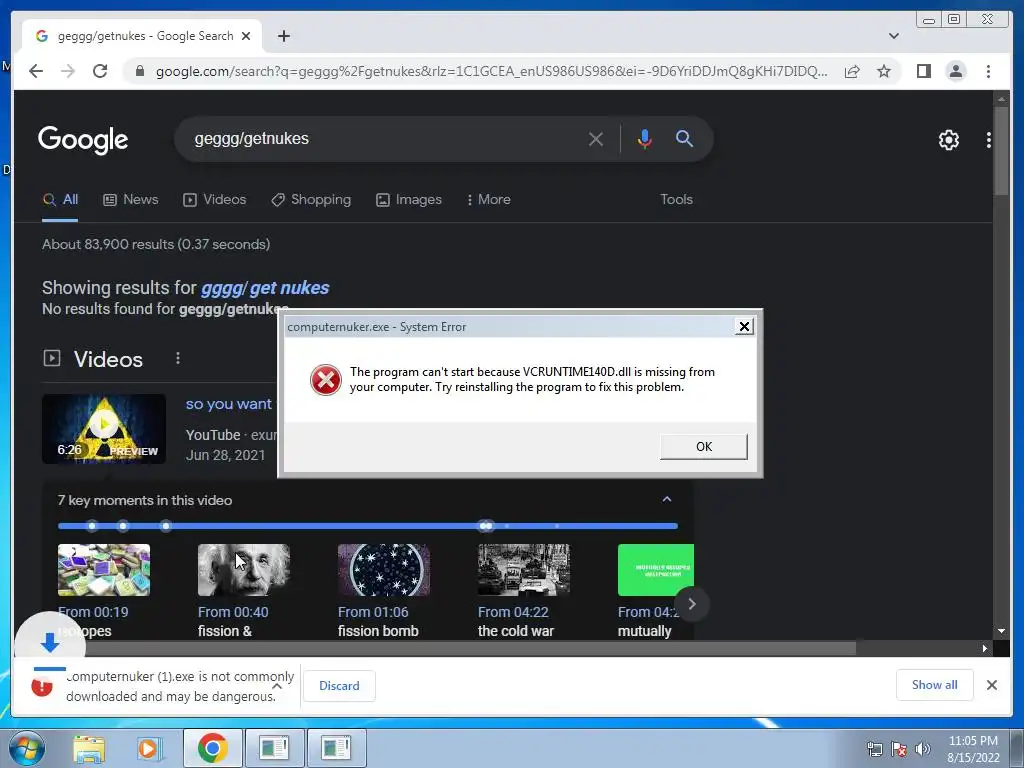
Task: Click the network tray icon
Action: 874,749
